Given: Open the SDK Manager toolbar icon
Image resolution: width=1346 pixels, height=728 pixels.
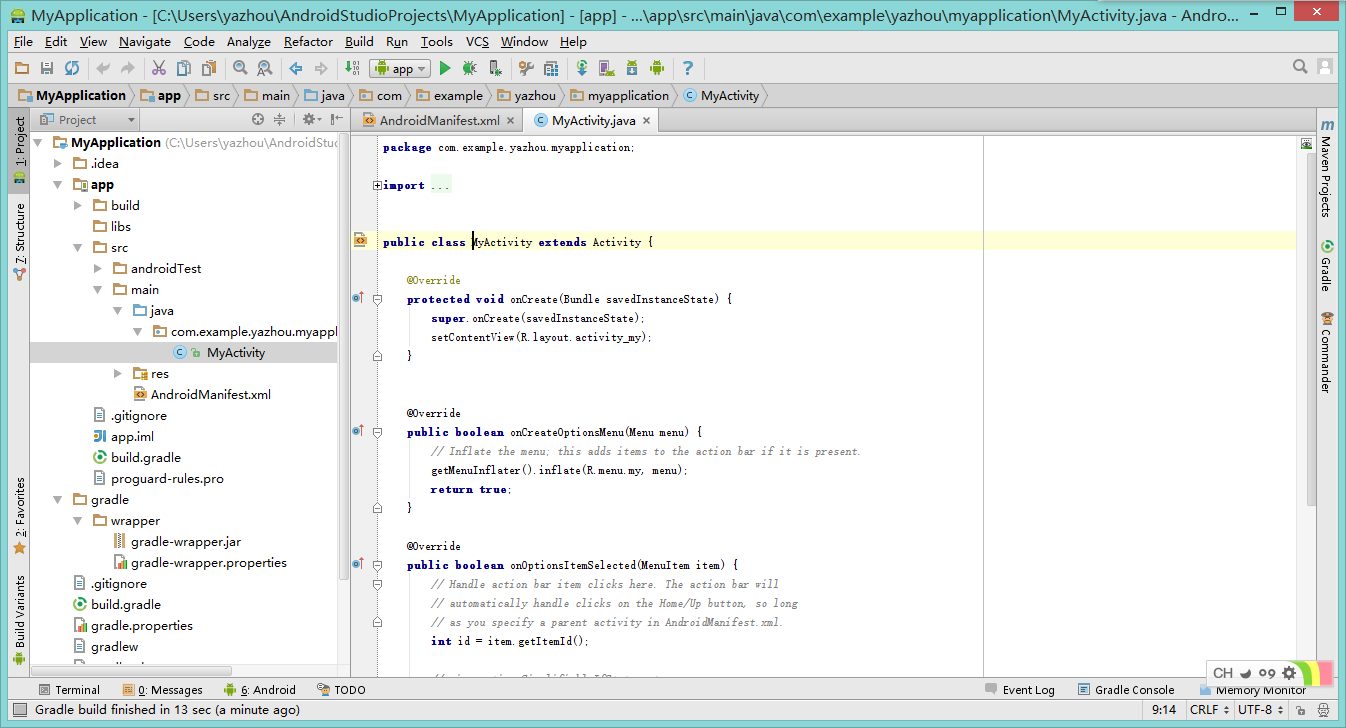Looking at the screenshot, I should pos(632,68).
